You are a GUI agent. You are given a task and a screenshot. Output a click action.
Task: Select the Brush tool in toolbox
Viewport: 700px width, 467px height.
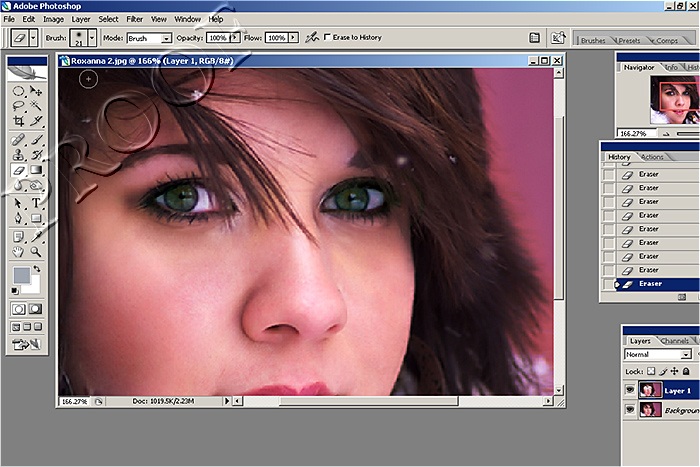36,140
